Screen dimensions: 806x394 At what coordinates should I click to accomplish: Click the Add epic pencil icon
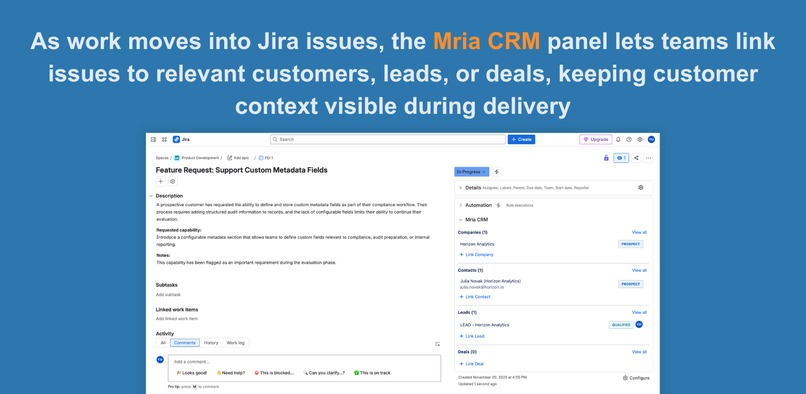(x=229, y=158)
